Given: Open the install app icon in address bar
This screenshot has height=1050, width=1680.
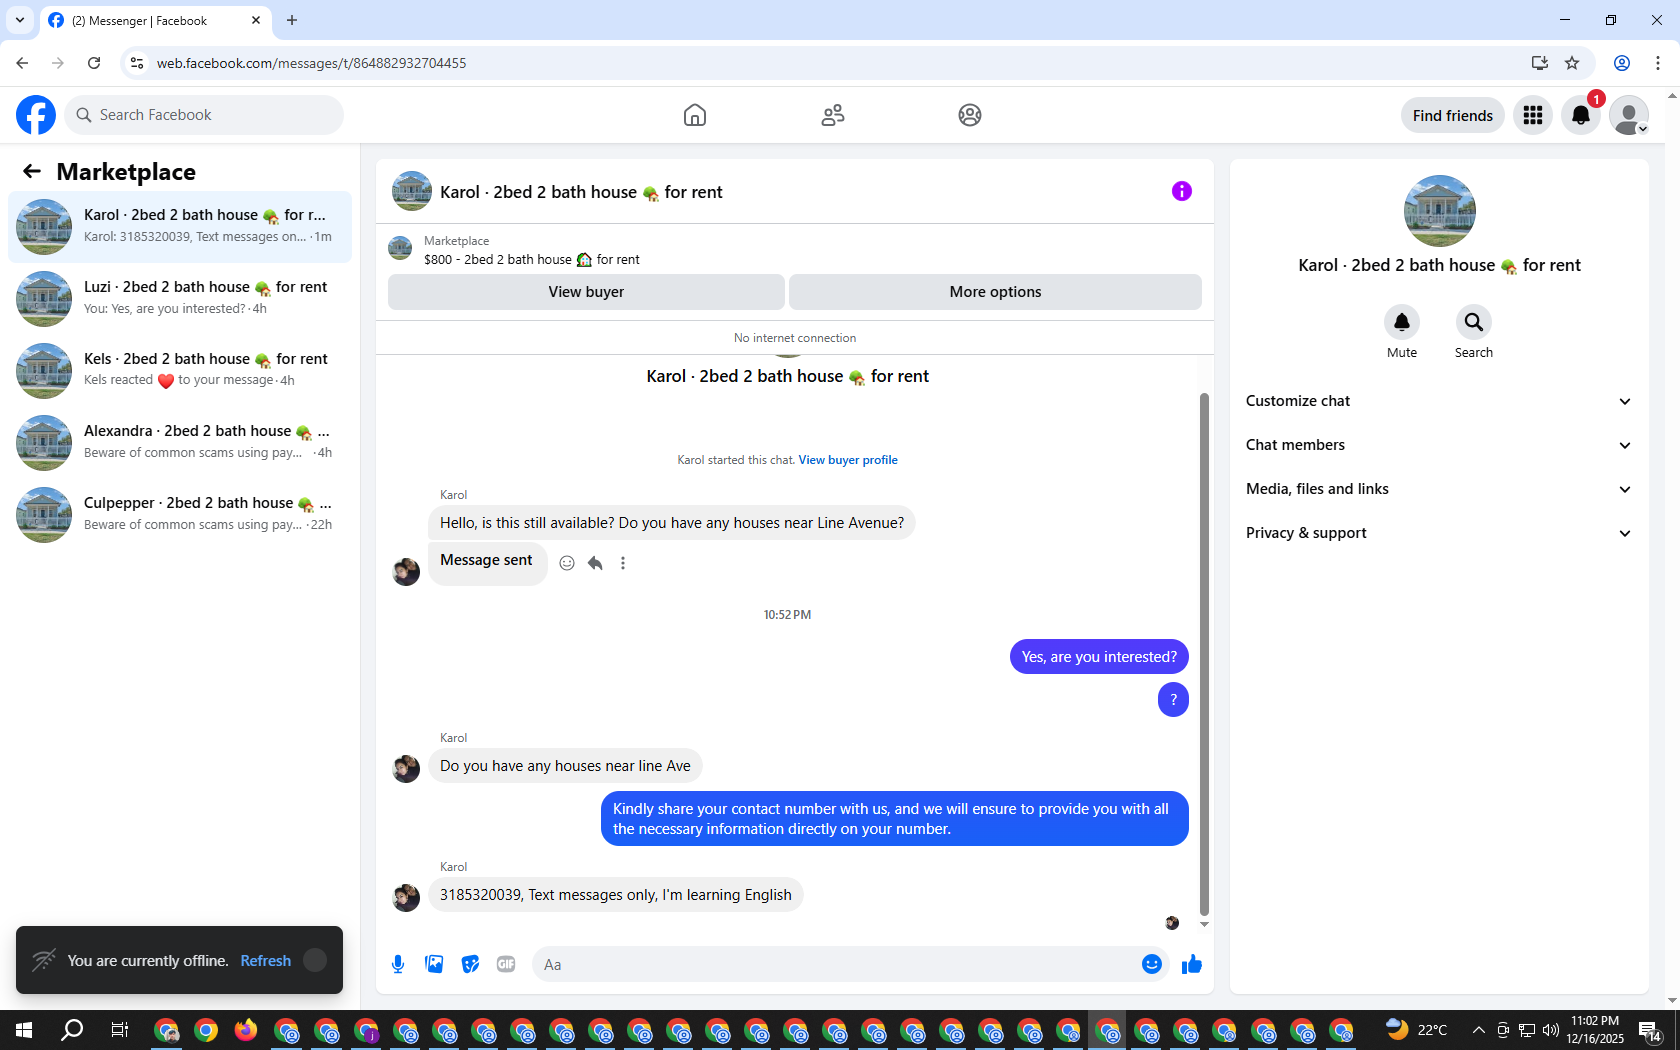Looking at the screenshot, I should [x=1539, y=63].
